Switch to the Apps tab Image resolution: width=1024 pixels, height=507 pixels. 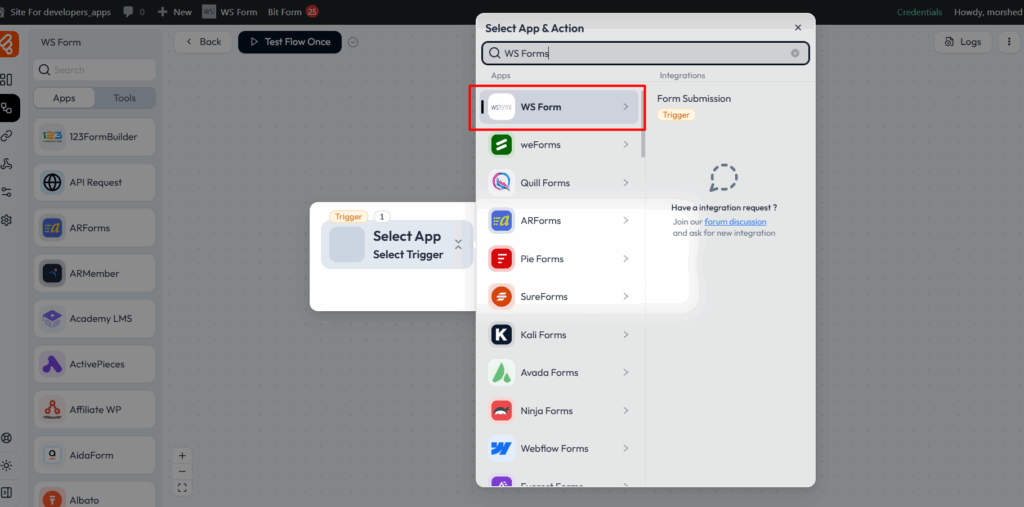[x=64, y=98]
